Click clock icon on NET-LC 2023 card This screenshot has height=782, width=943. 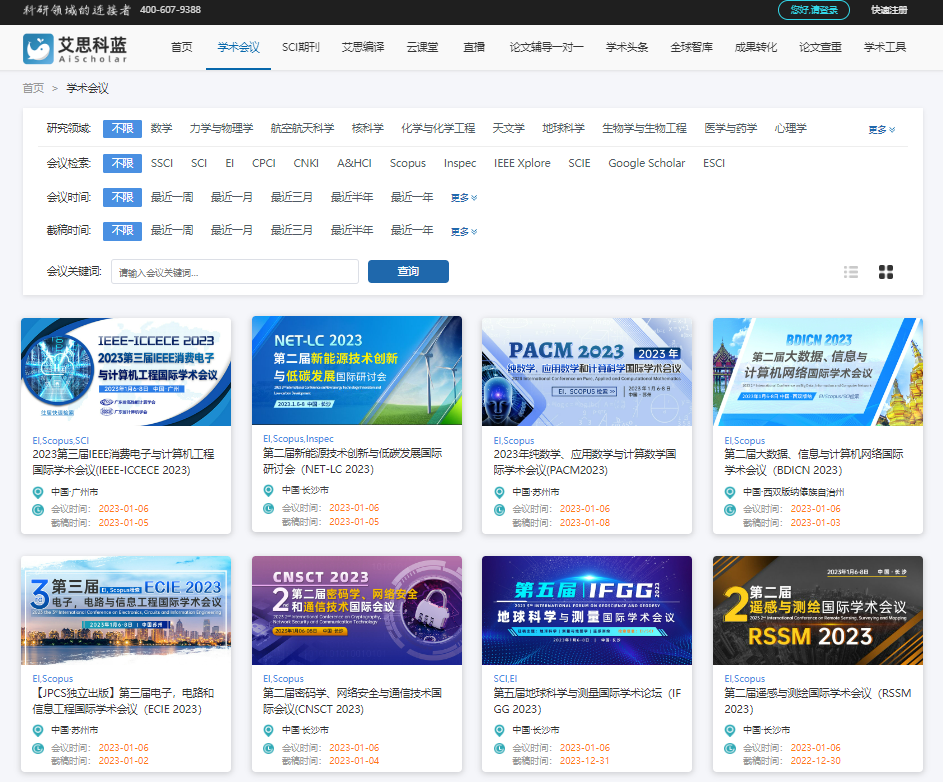point(269,508)
